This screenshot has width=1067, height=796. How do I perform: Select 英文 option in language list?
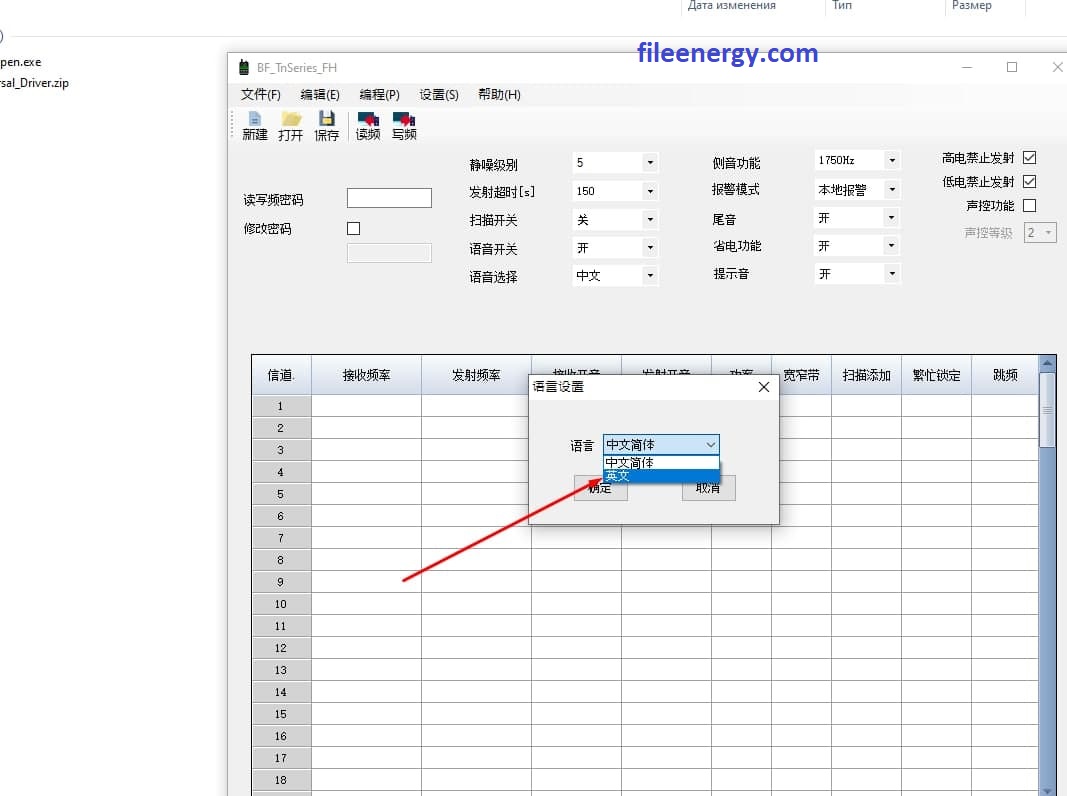click(661, 476)
